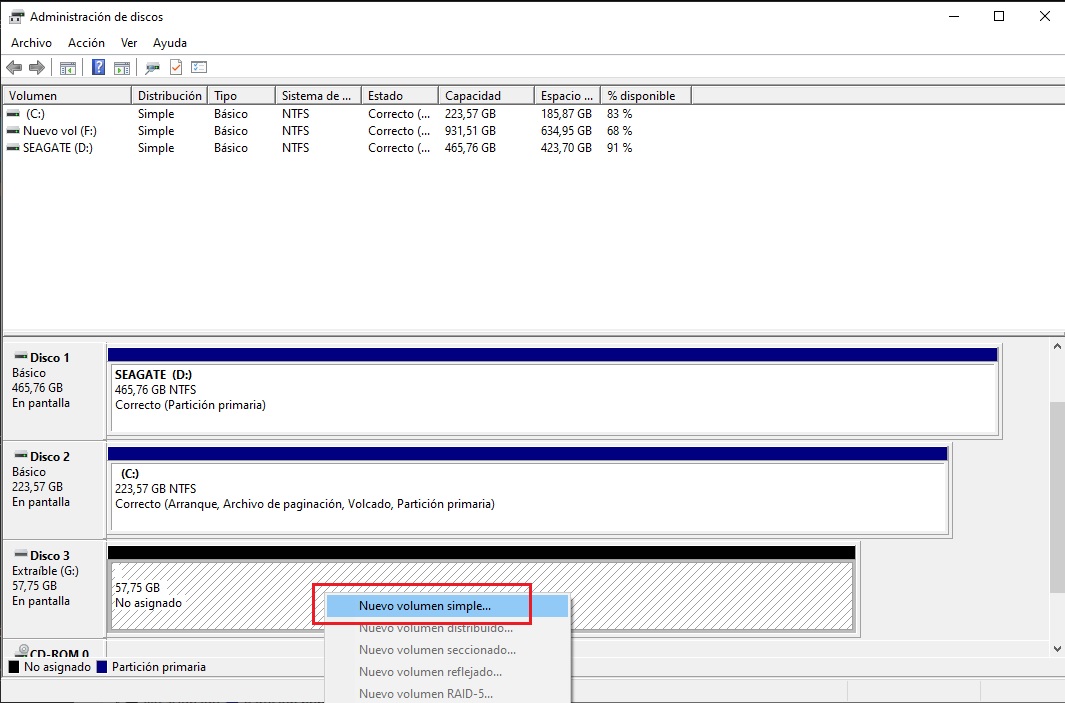
Task: Click the show/hide action pane icon
Action: tap(122, 68)
